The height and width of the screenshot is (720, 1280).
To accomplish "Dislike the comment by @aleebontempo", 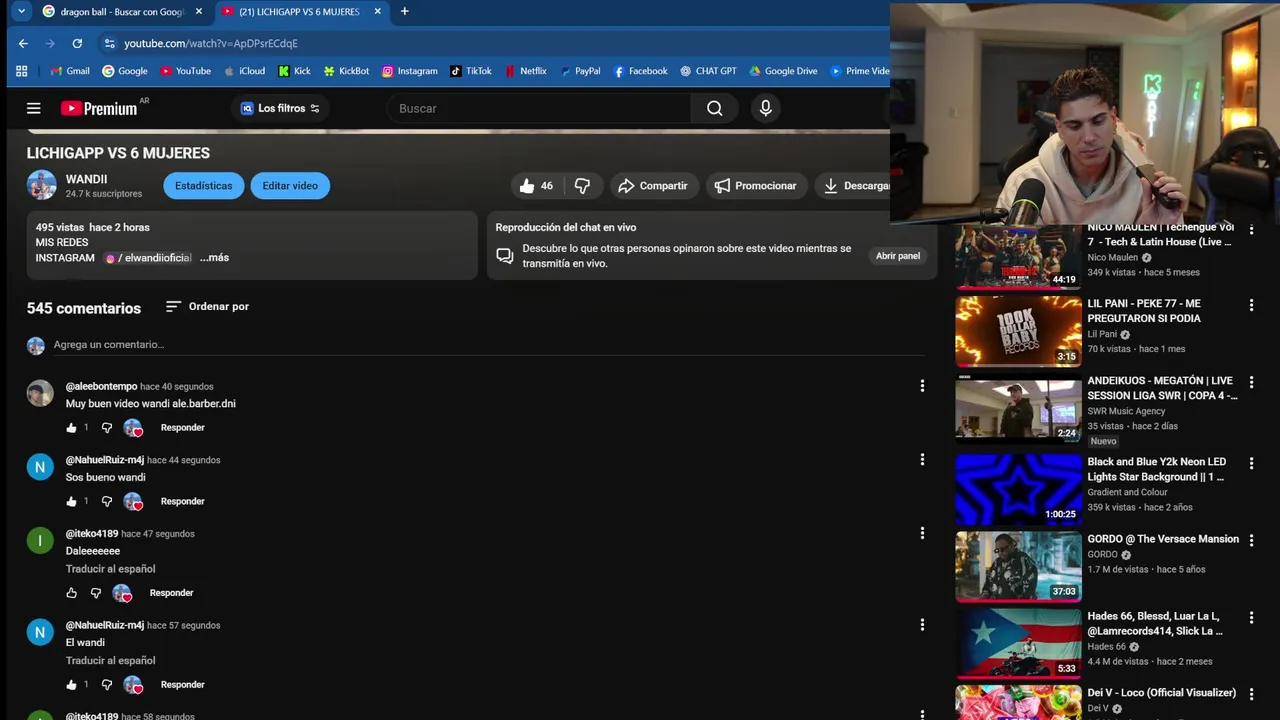I will [x=107, y=428].
